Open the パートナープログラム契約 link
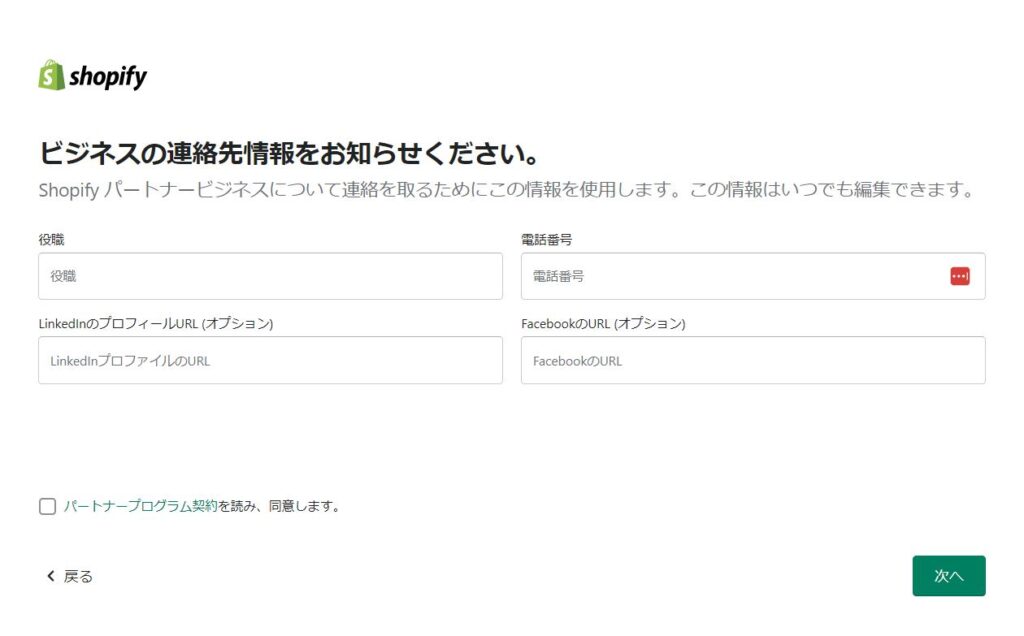This screenshot has width=1024, height=636. tap(140, 506)
